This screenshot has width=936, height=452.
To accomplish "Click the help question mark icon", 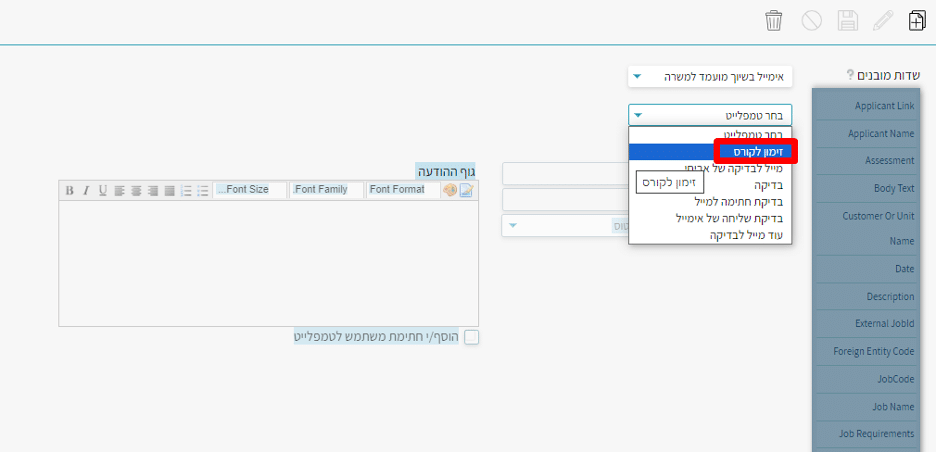I will click(x=850, y=75).
